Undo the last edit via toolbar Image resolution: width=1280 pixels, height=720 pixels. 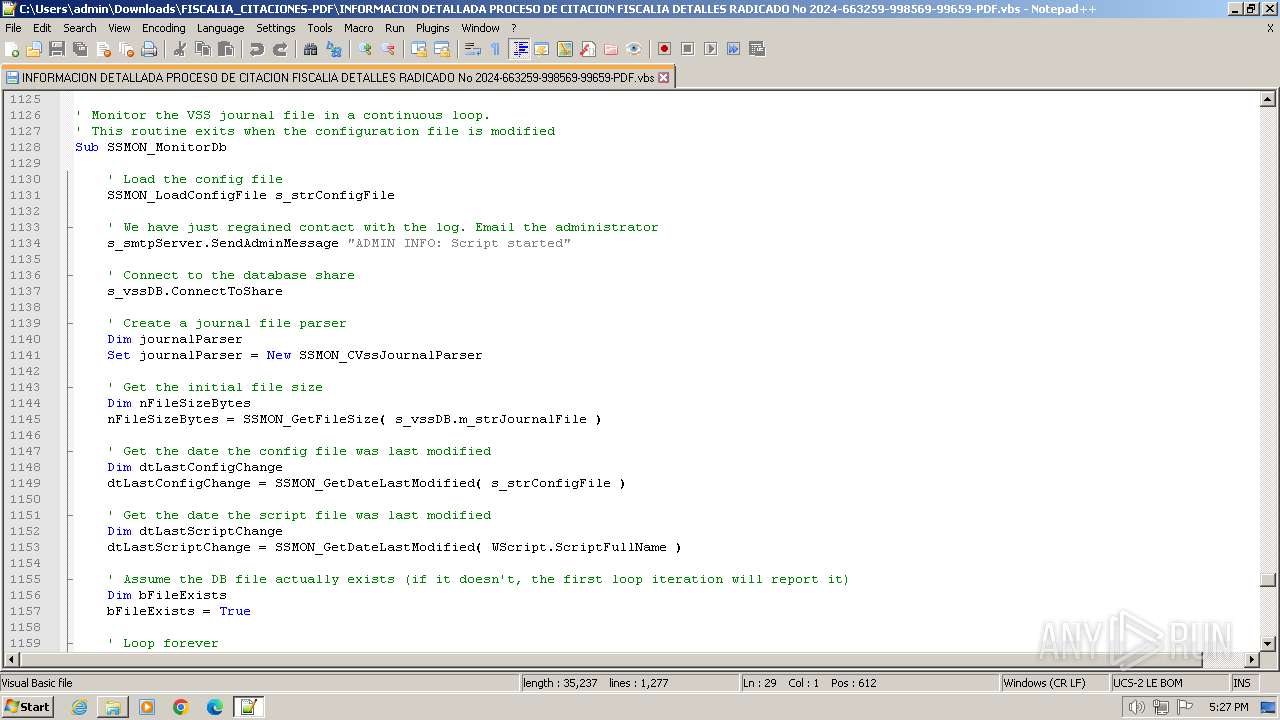pyautogui.click(x=257, y=49)
